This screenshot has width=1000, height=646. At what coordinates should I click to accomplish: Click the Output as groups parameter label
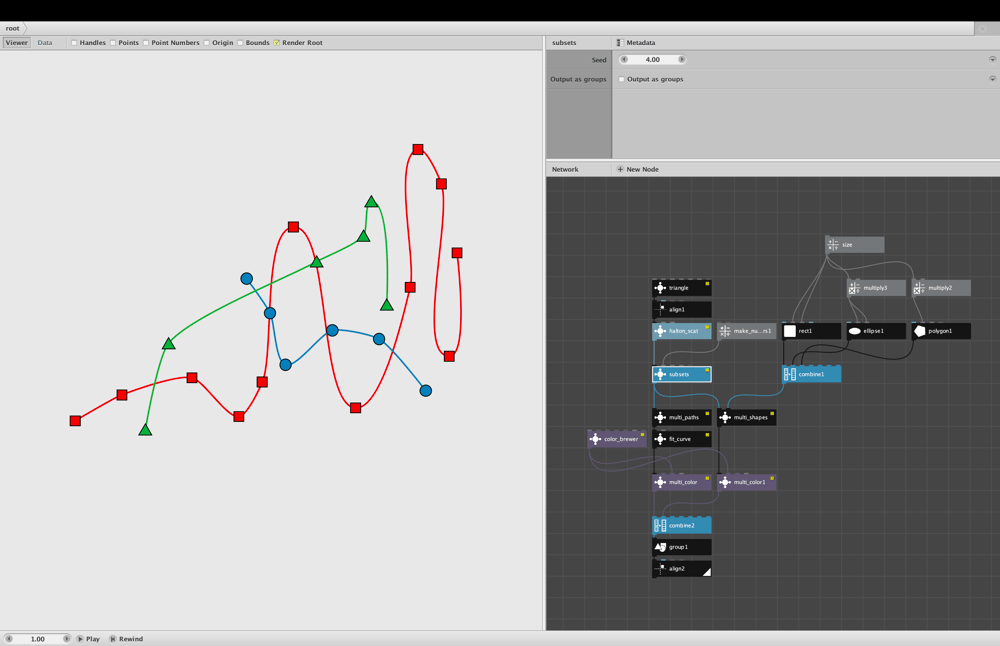(578, 79)
